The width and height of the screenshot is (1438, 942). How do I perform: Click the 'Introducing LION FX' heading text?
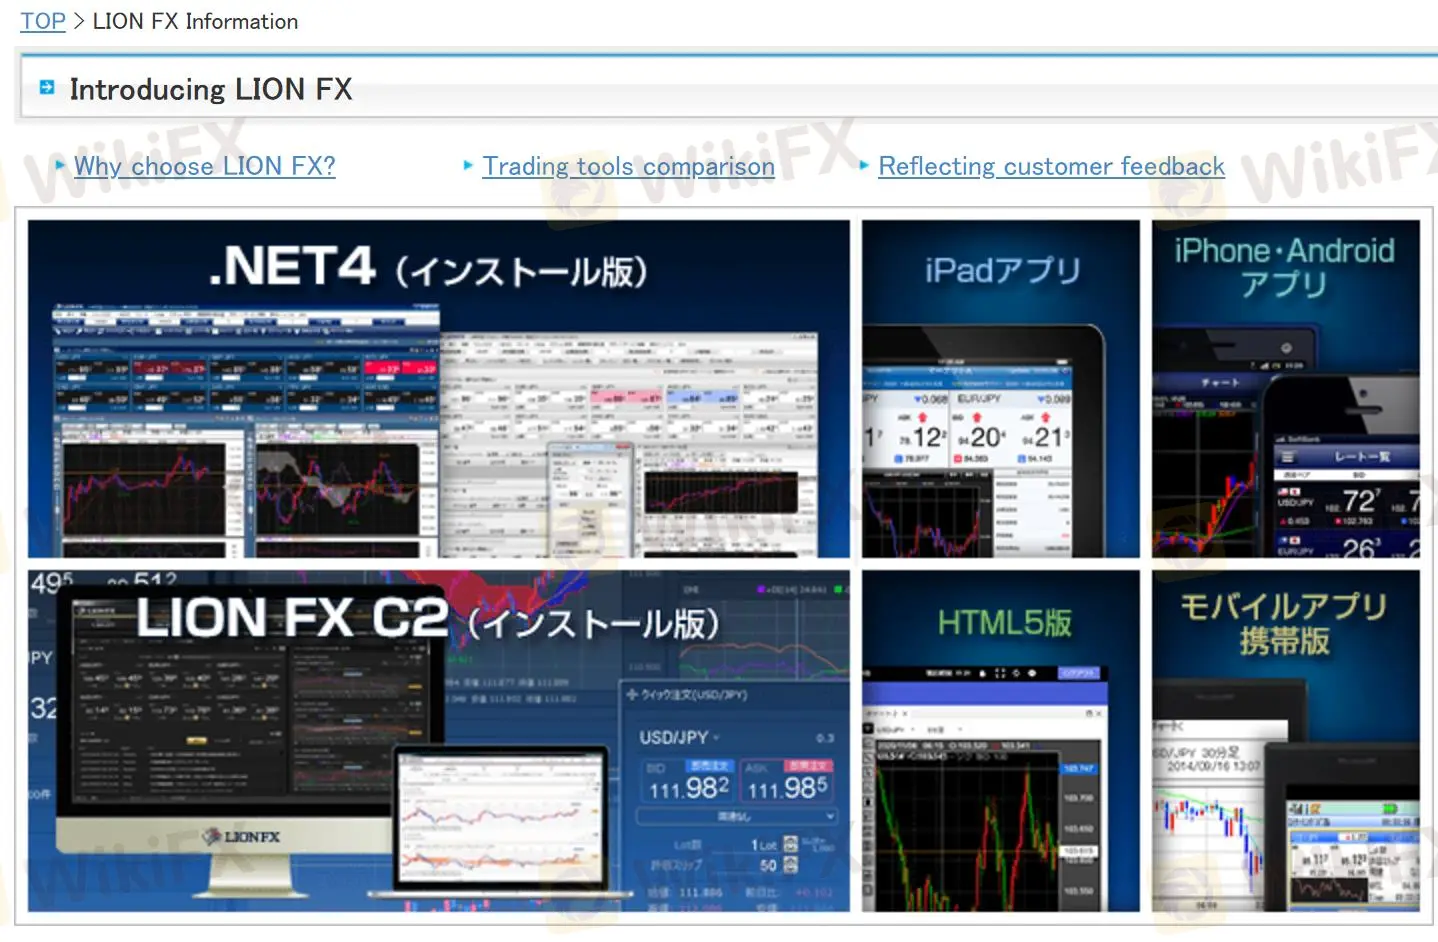point(211,89)
